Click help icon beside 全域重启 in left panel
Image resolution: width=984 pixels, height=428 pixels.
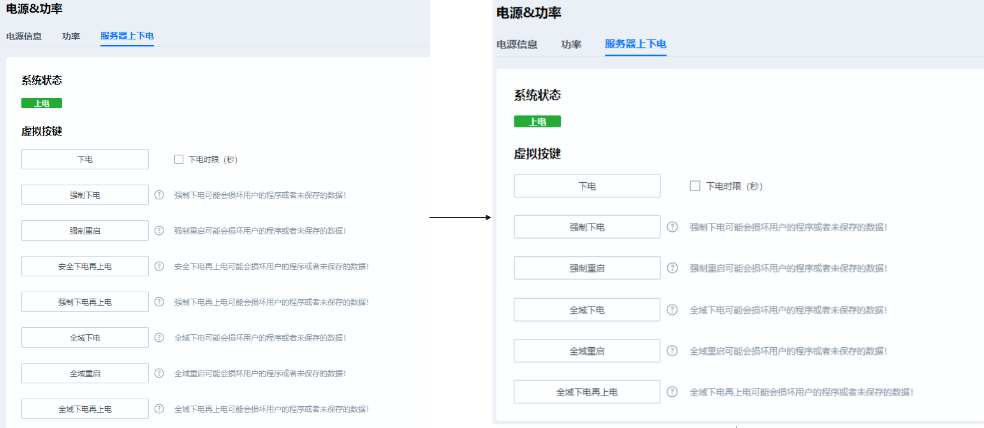[159, 373]
